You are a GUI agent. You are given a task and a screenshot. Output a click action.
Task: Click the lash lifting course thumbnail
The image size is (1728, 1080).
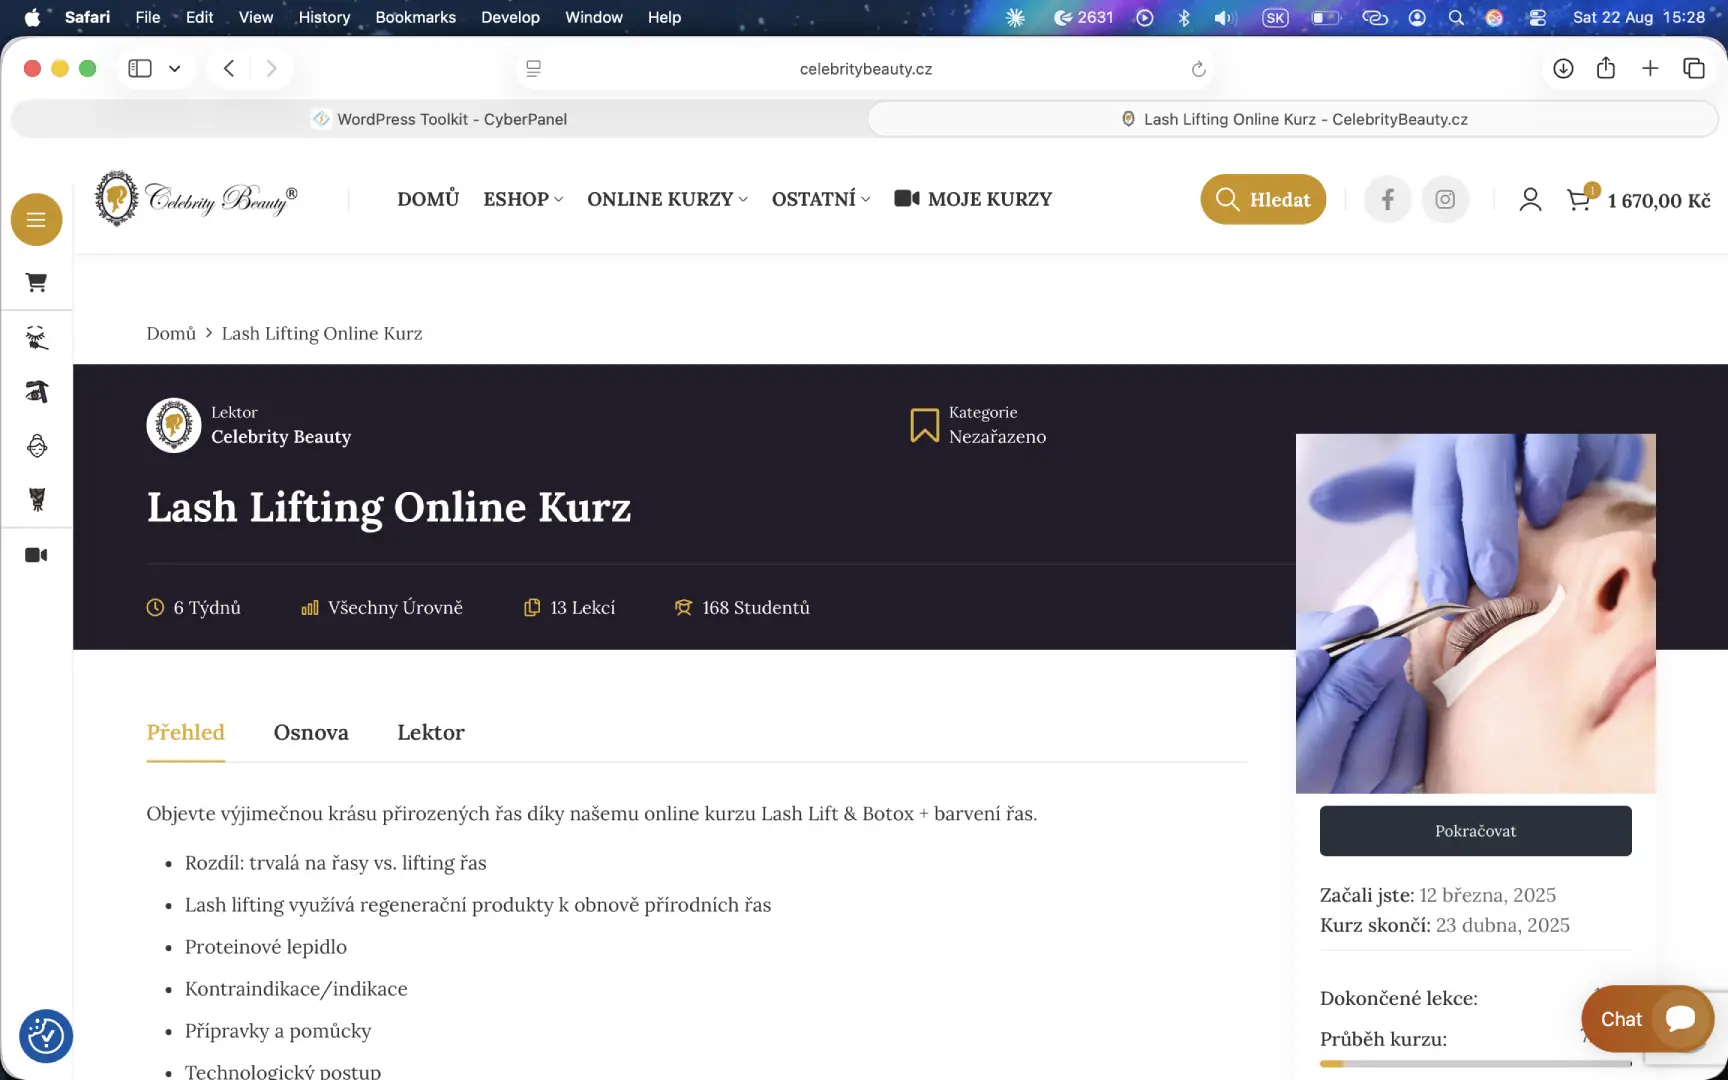click(1475, 613)
